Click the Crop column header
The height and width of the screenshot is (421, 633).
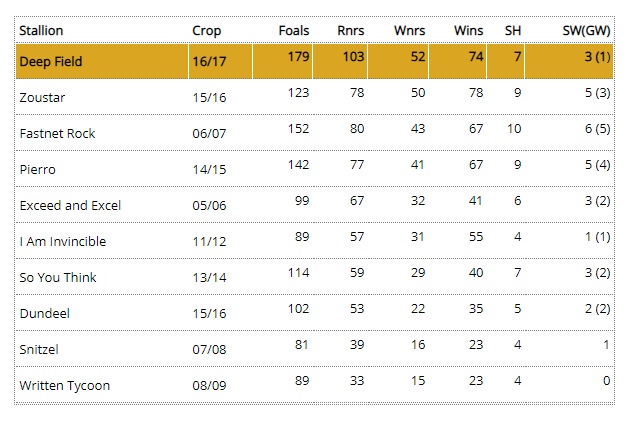tap(206, 30)
